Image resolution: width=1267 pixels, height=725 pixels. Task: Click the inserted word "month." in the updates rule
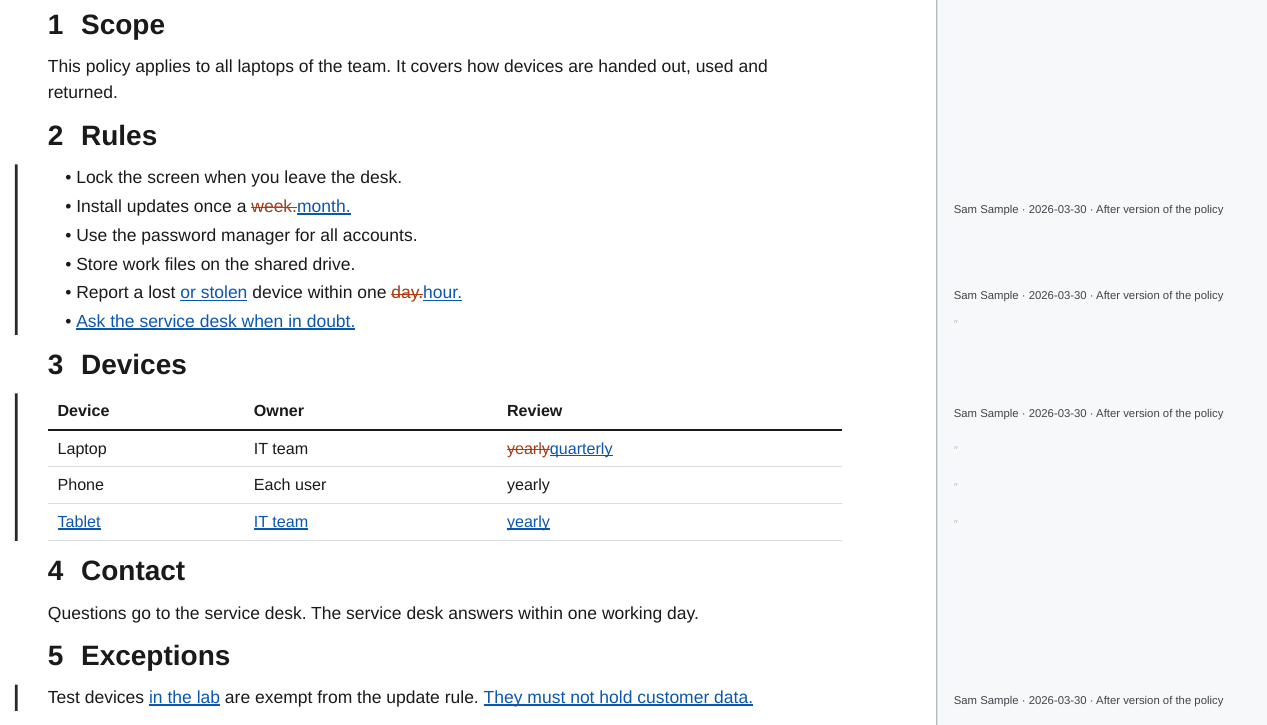(324, 206)
